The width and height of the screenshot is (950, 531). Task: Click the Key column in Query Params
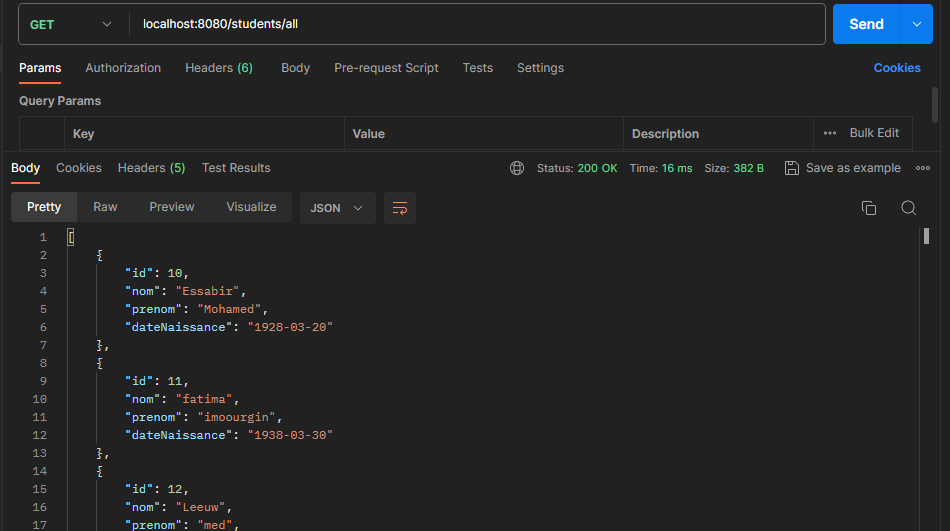point(204,133)
